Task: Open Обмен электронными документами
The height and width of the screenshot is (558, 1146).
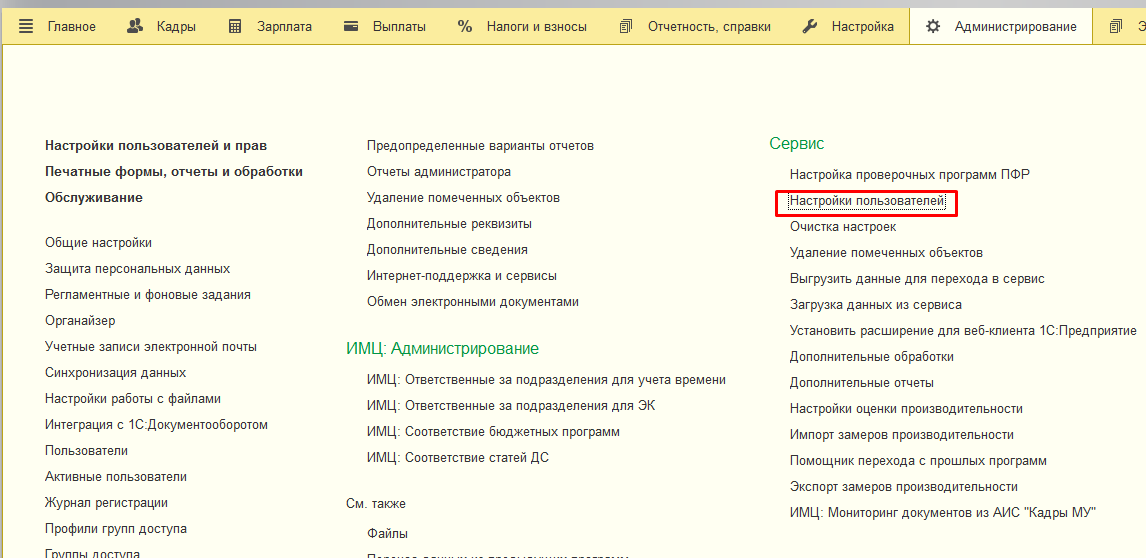Action: (472, 301)
